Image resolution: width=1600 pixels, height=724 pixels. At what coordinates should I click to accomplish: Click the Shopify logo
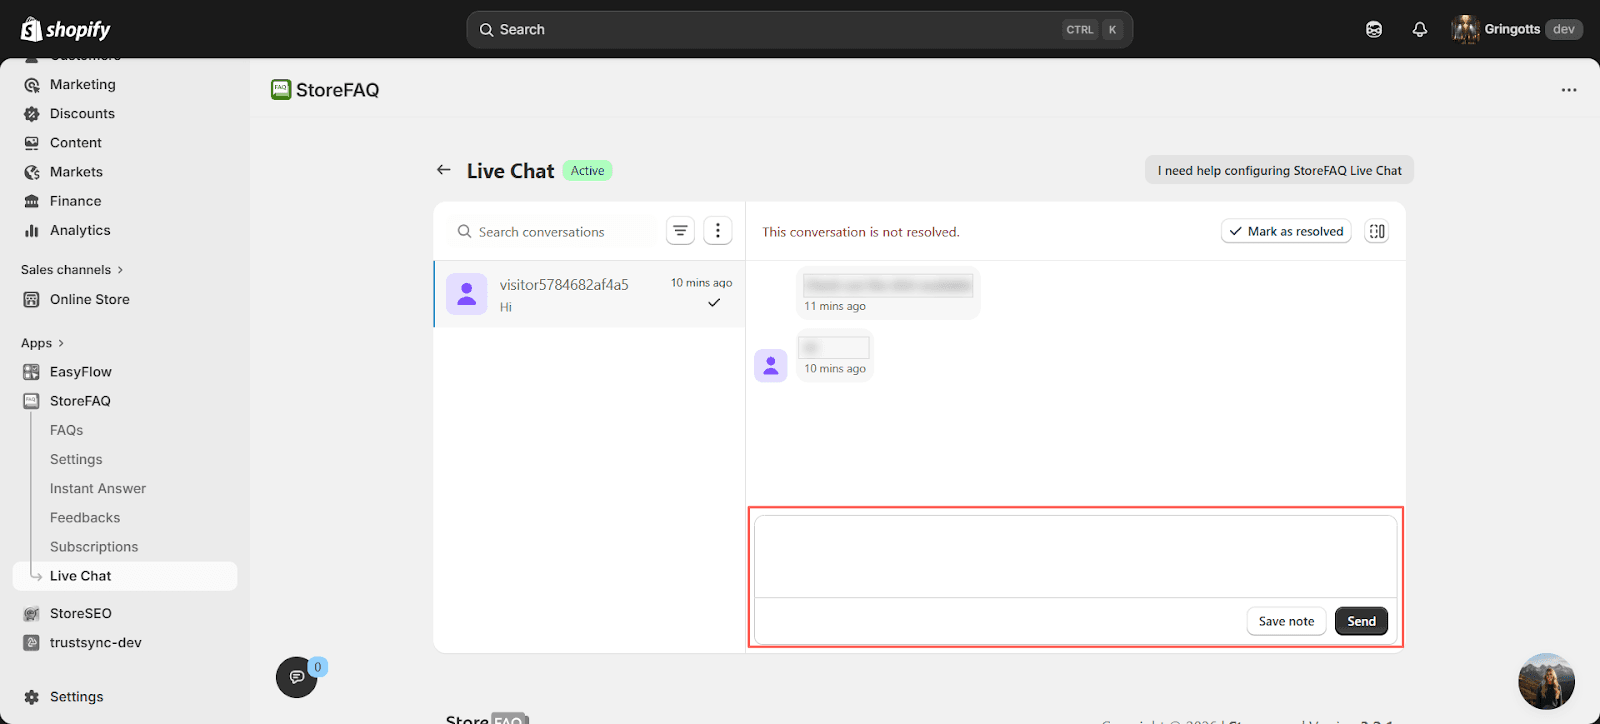66,29
